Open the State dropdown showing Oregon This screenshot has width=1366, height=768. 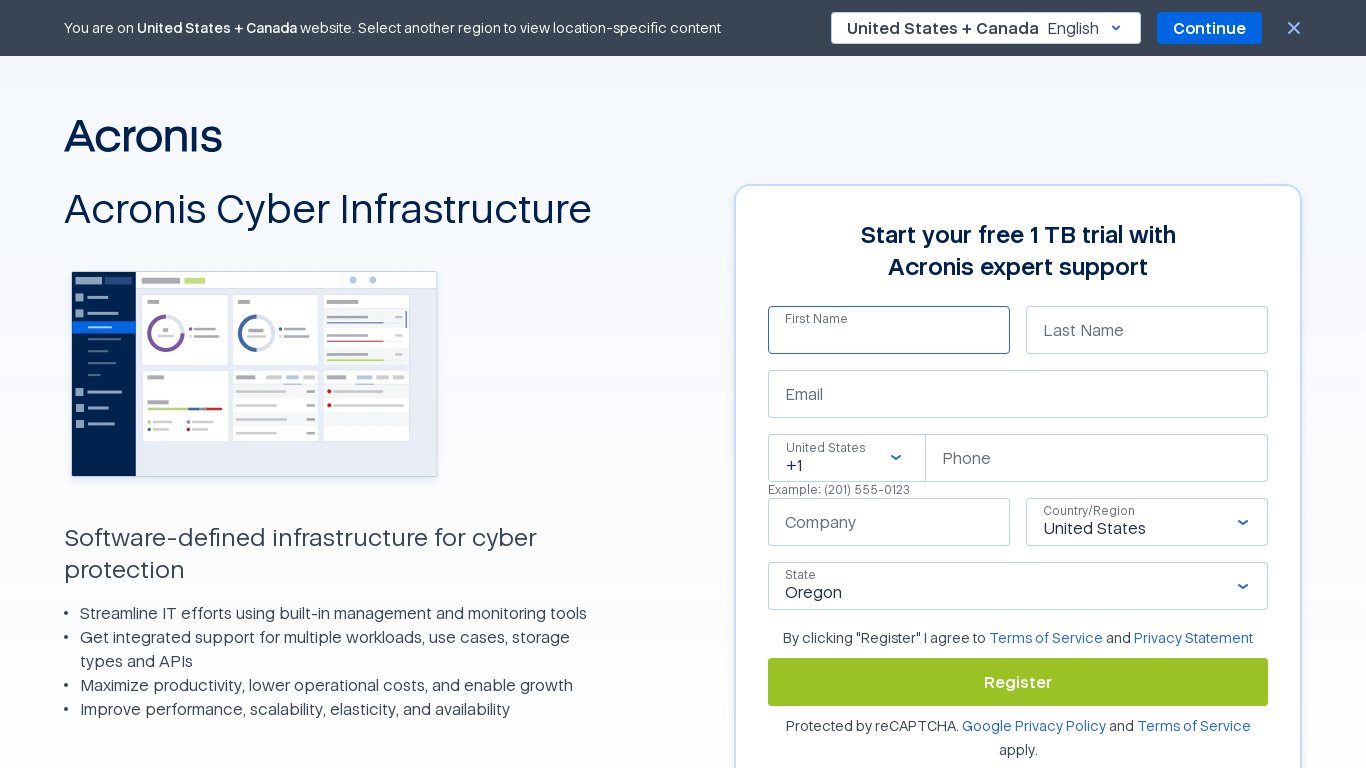1017,586
